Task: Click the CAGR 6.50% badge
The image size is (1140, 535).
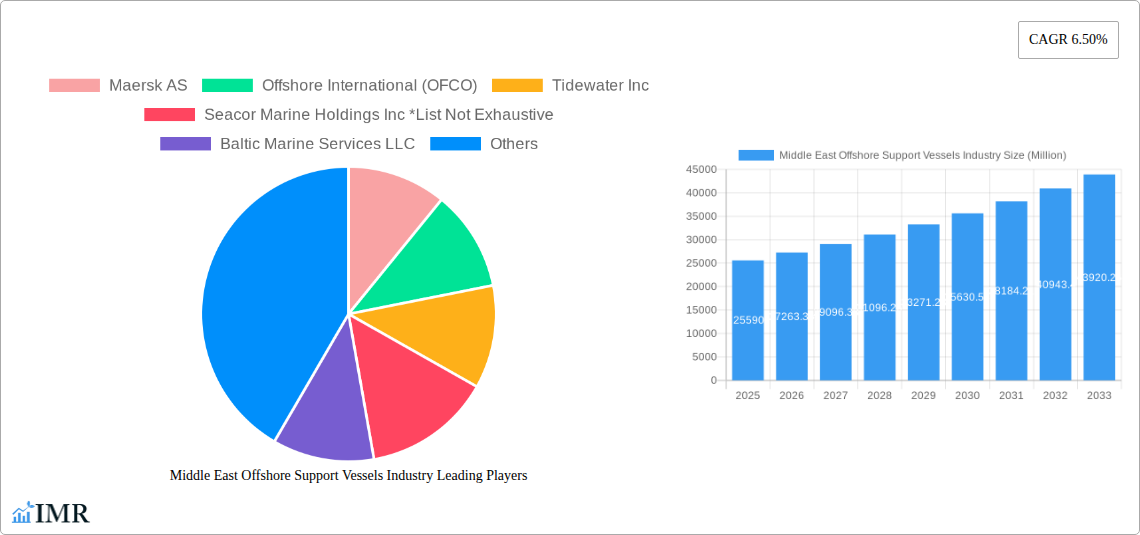Action: (x=1068, y=40)
